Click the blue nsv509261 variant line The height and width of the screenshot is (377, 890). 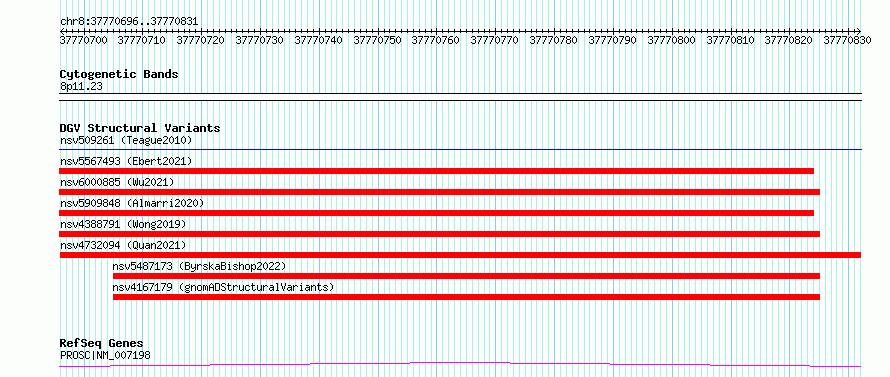pyautogui.click(x=460, y=150)
